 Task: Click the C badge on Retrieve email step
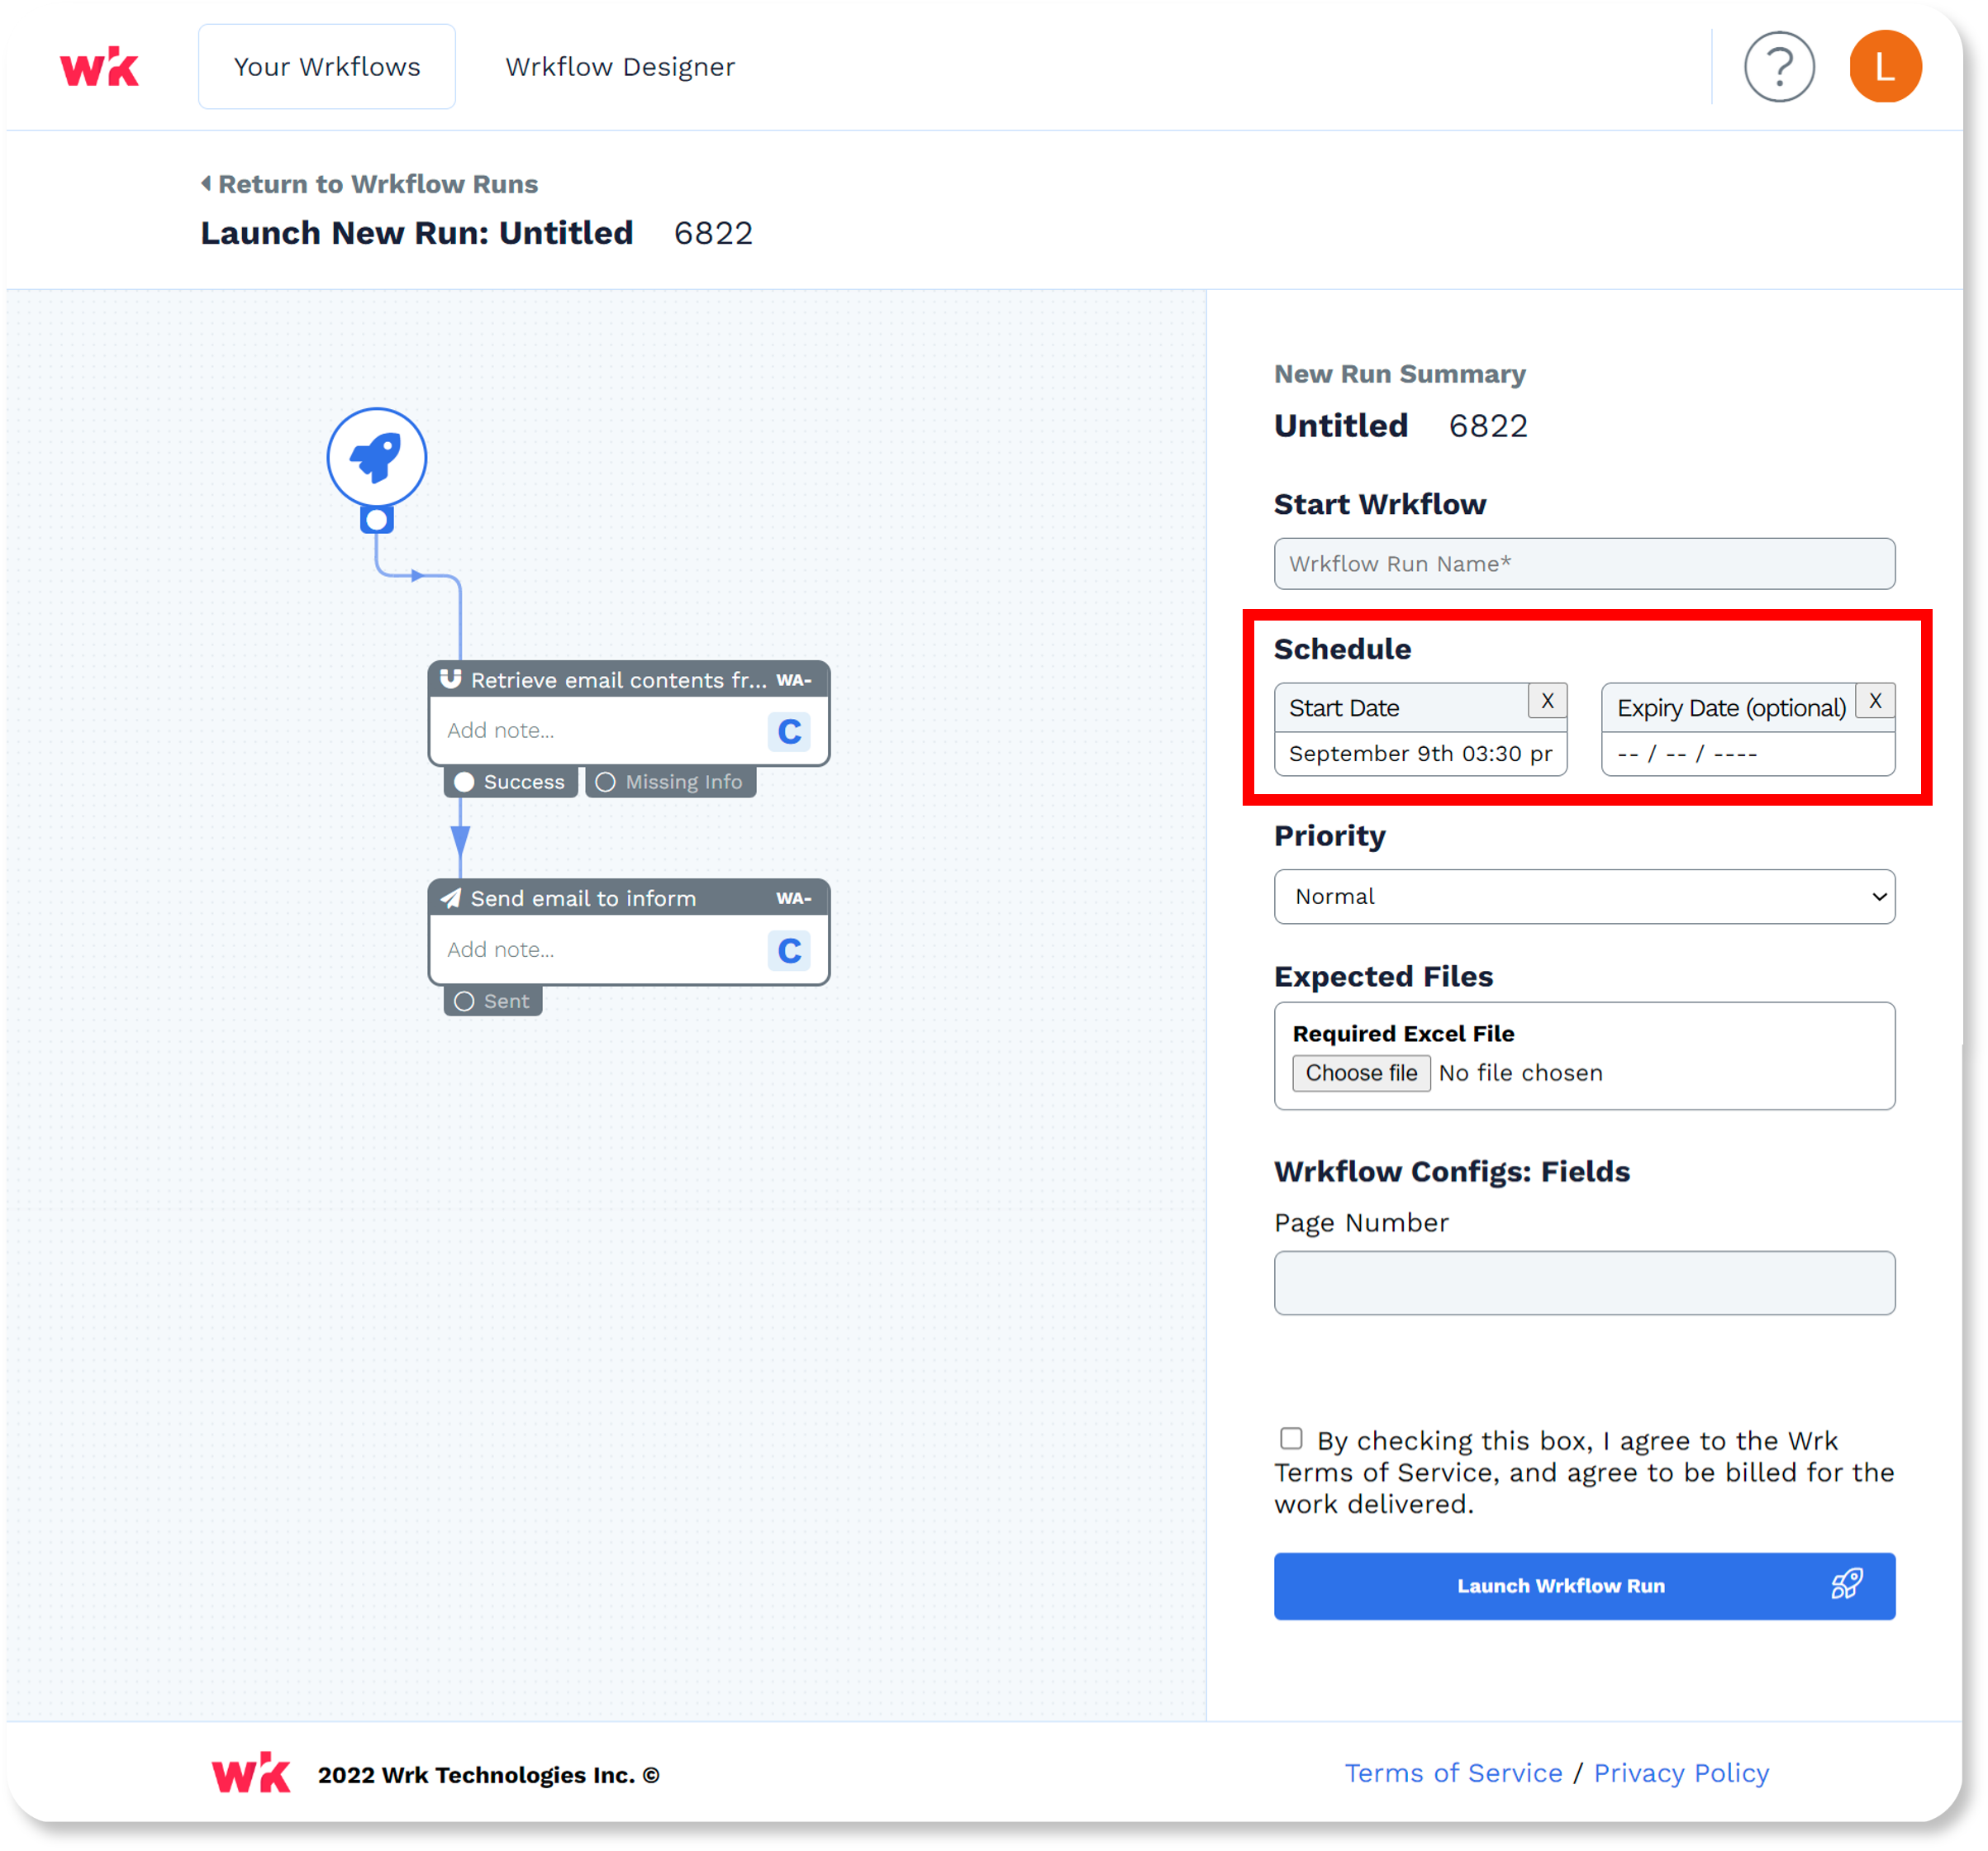(789, 731)
